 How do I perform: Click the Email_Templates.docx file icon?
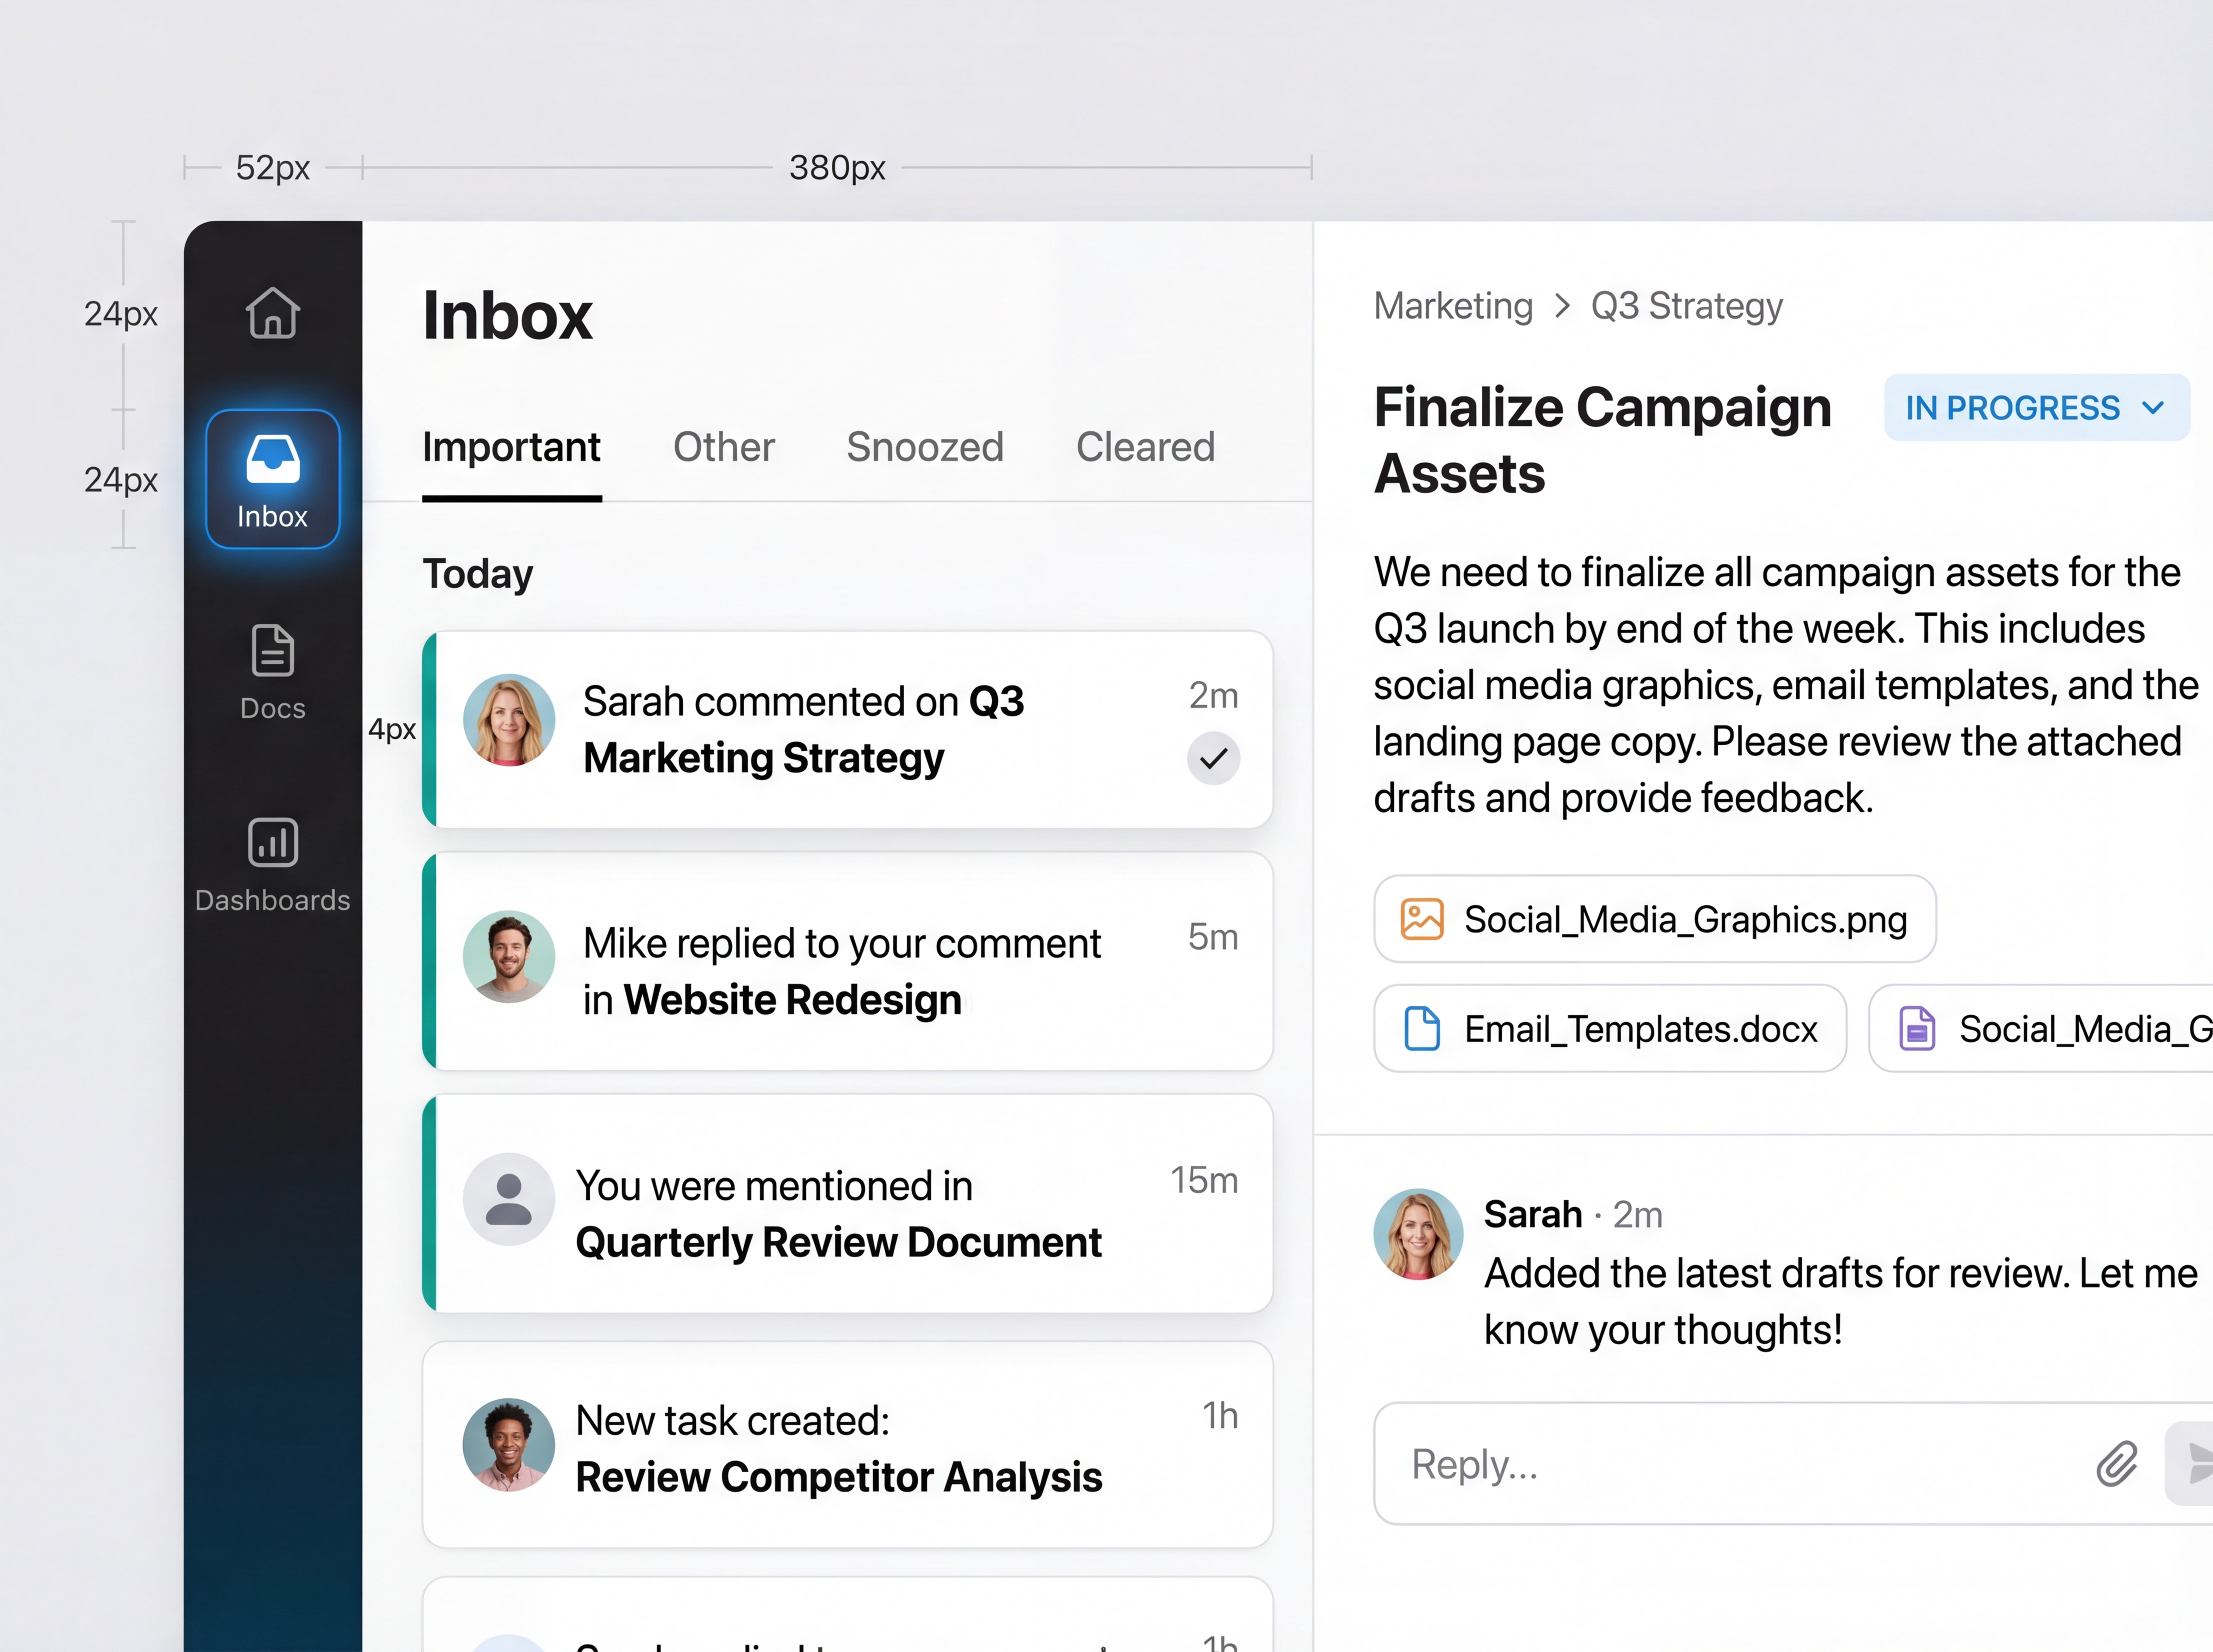(x=1421, y=1028)
